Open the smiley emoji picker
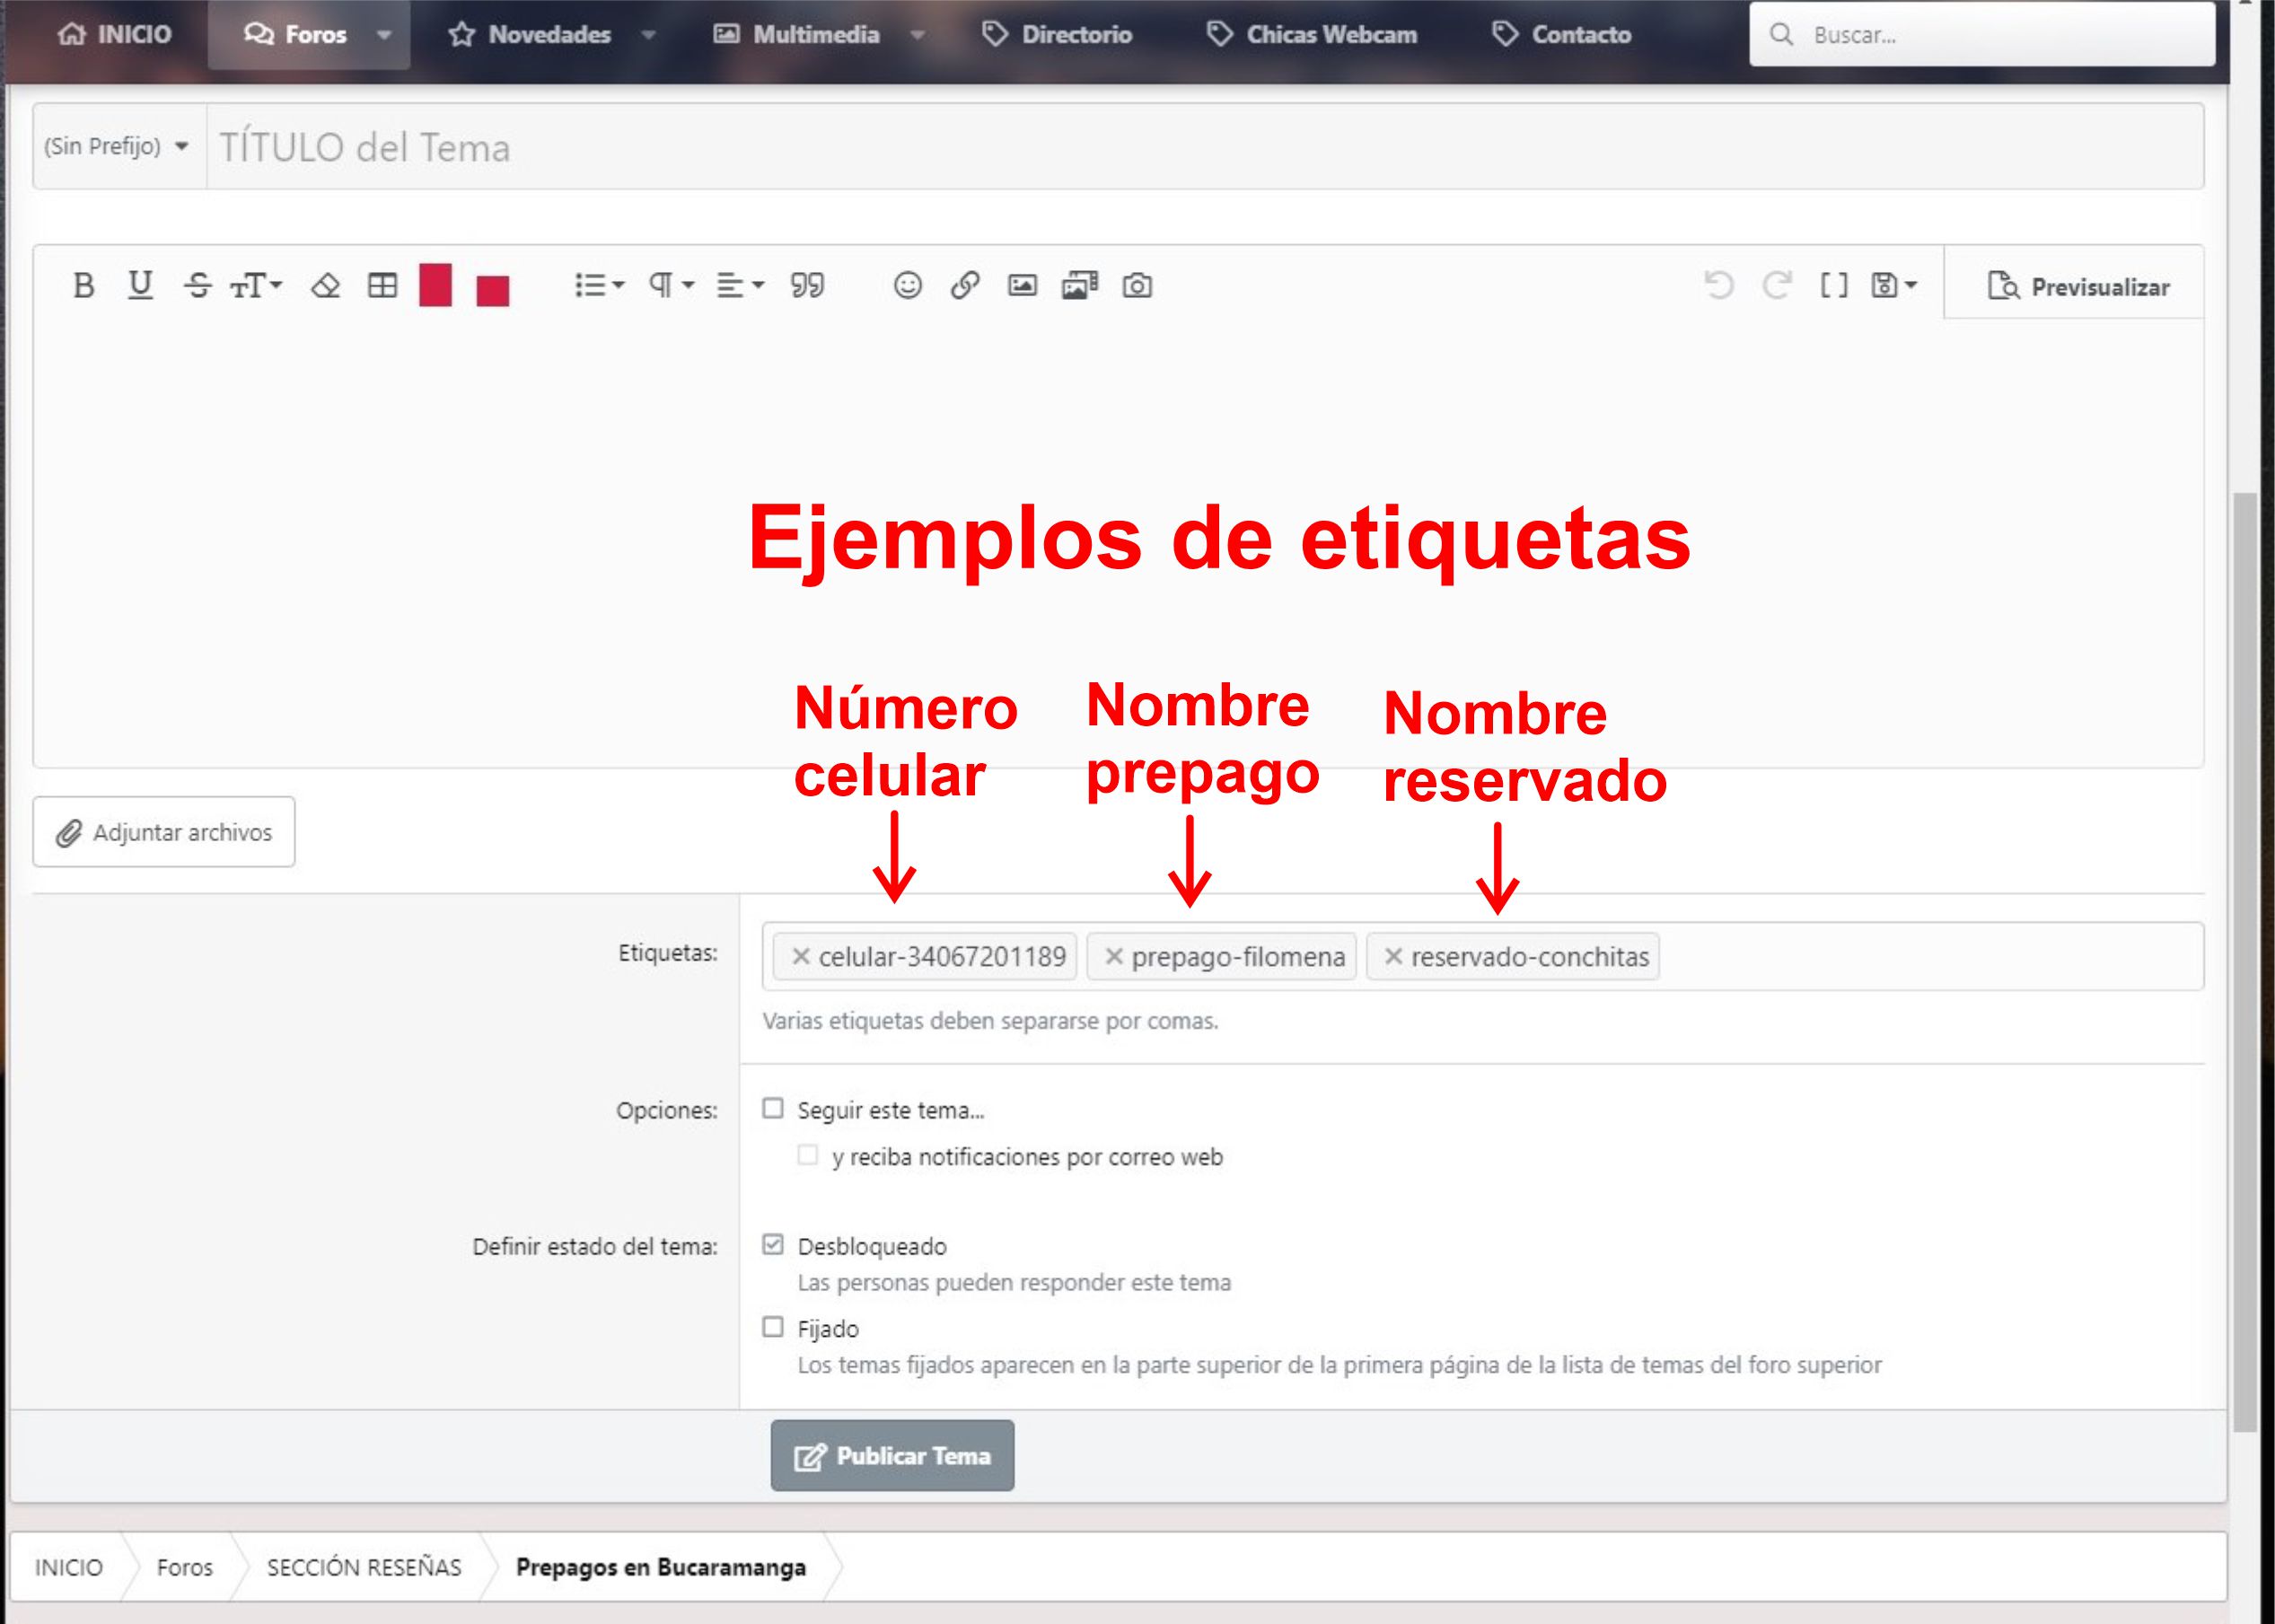Image resolution: width=2275 pixels, height=1624 pixels. coord(907,286)
